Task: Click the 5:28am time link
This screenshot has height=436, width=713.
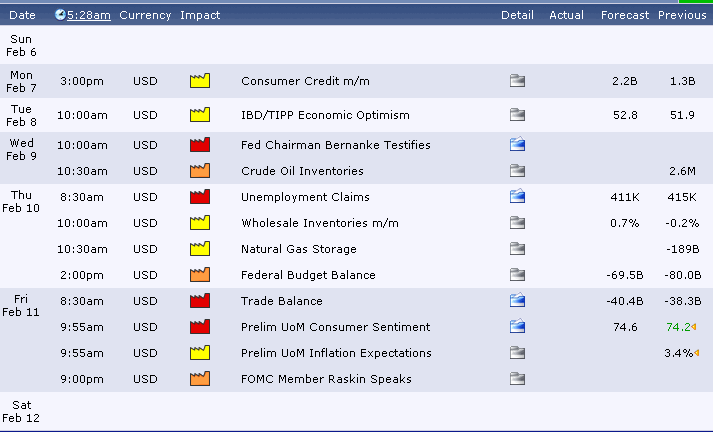Action: tap(89, 15)
